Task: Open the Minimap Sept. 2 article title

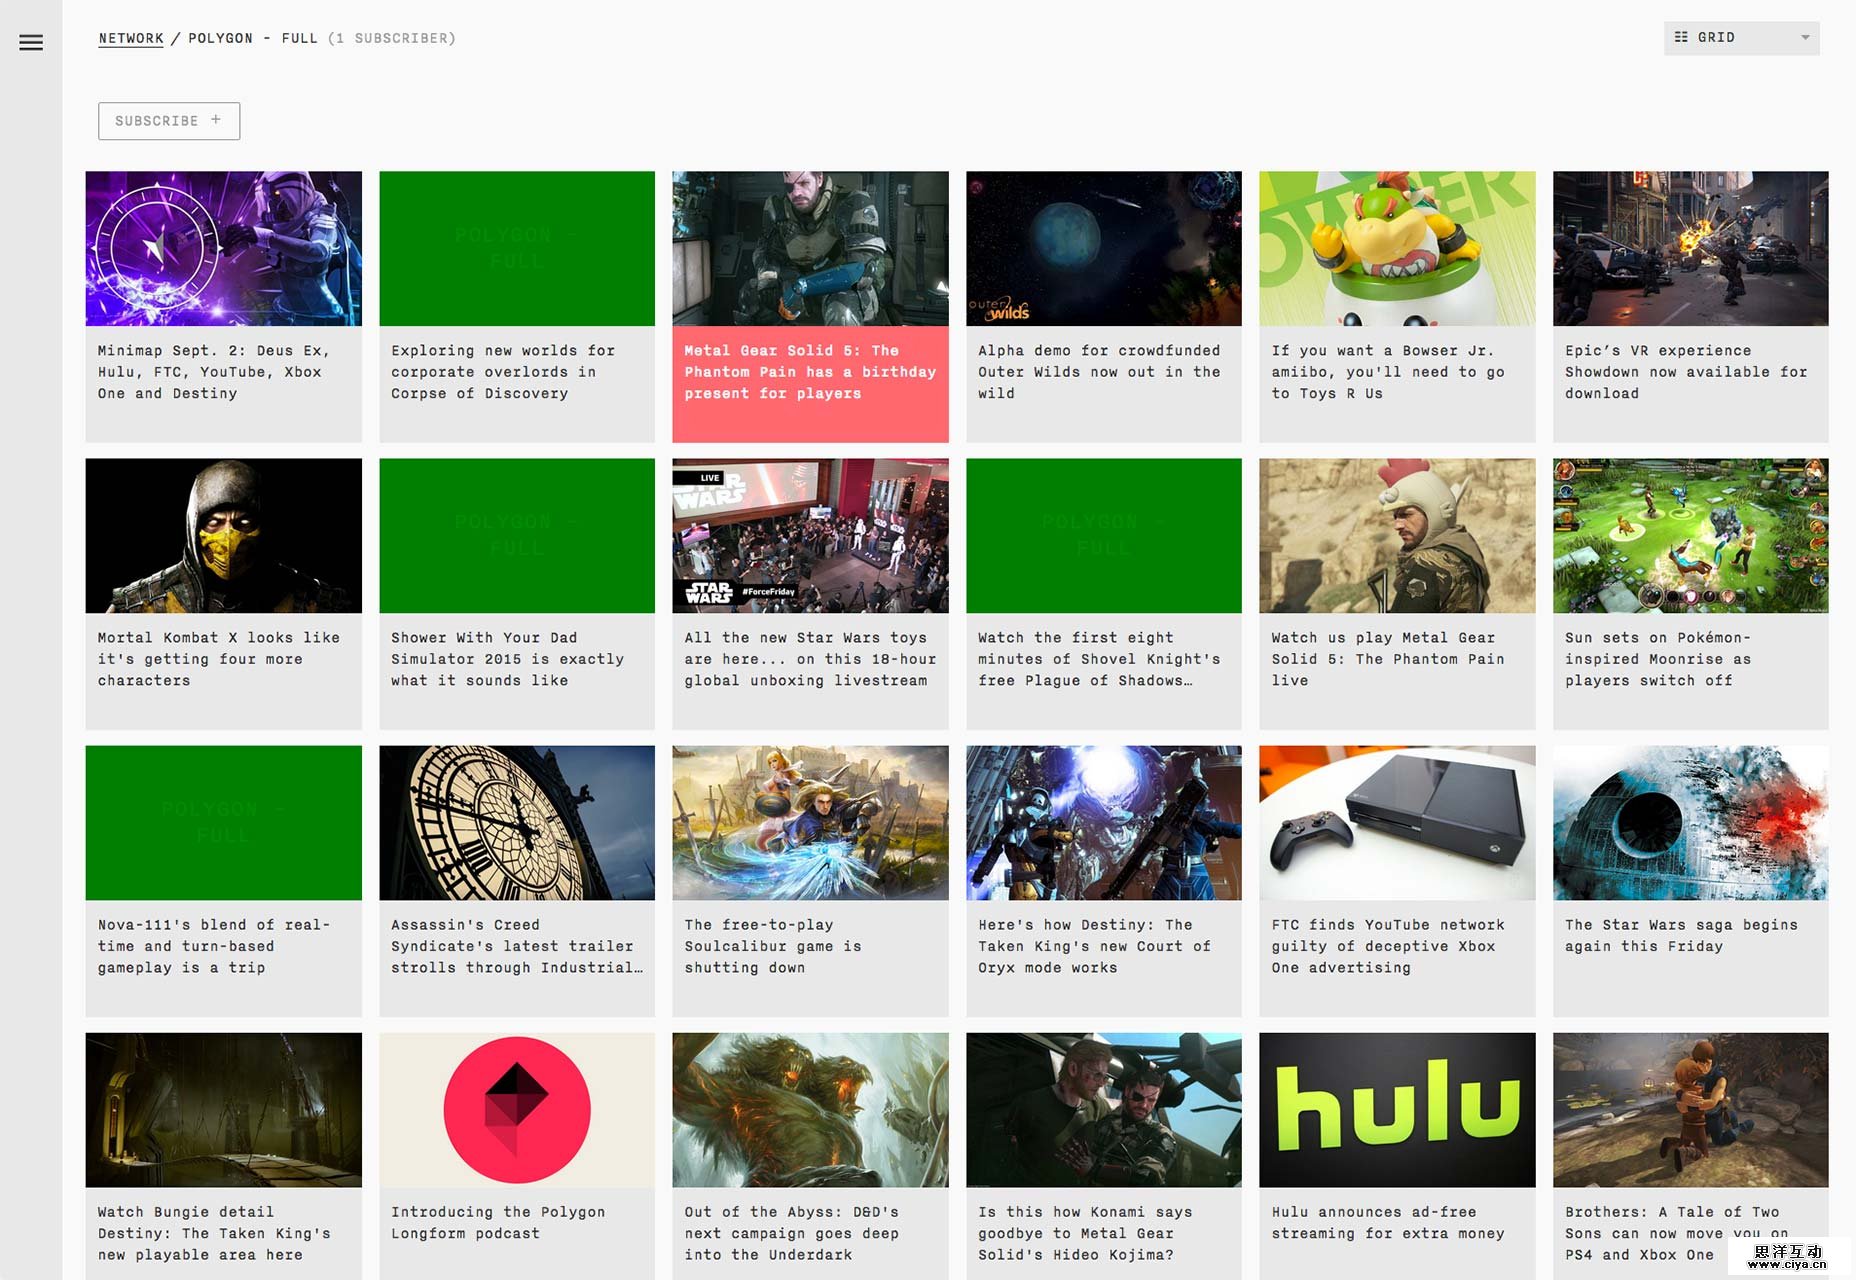Action: [213, 372]
